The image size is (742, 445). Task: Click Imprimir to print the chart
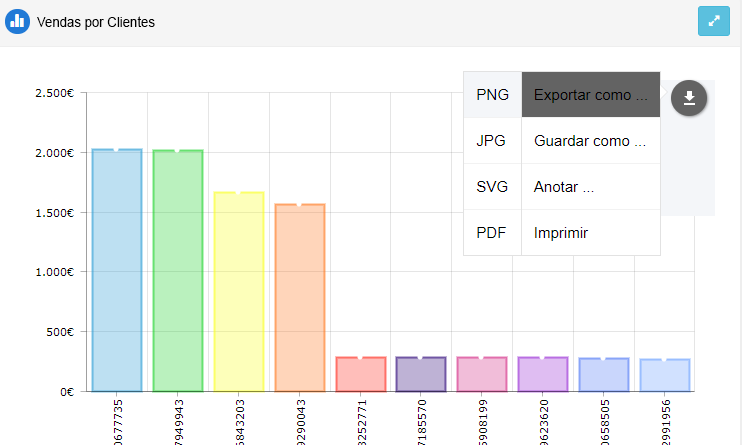[x=590, y=233]
